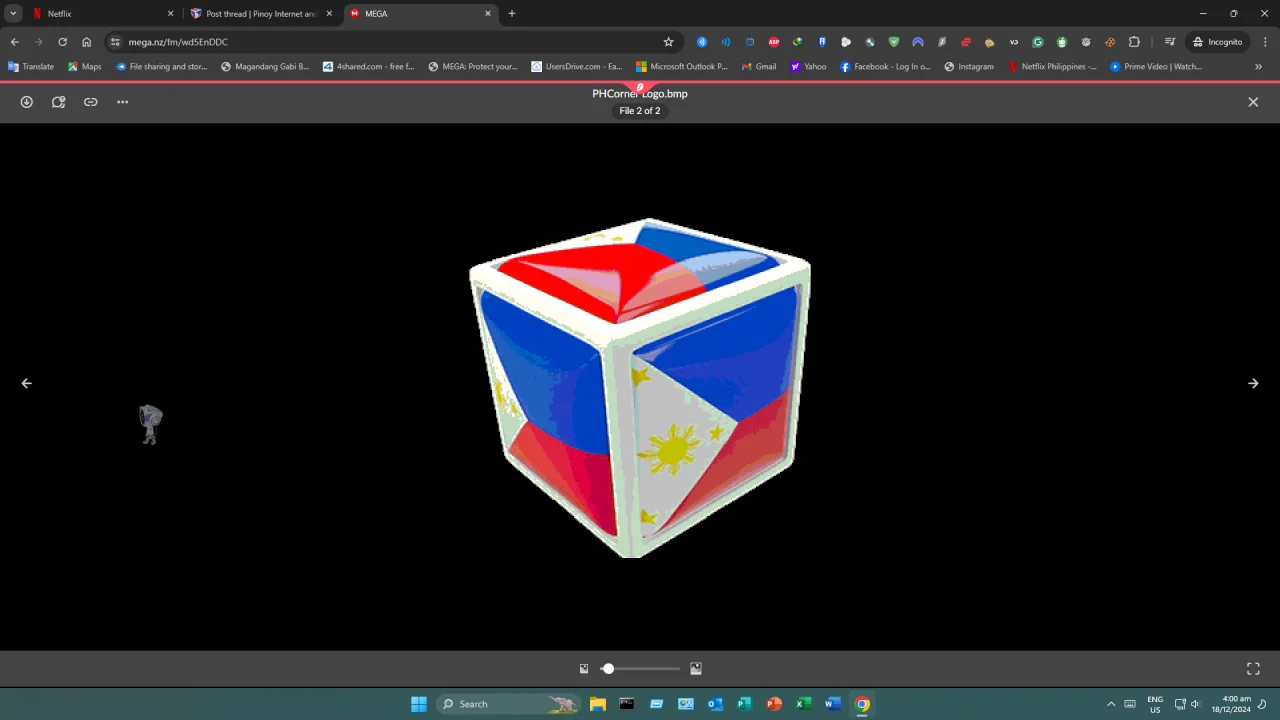The height and width of the screenshot is (720, 1280).
Task: Open the Translate bookmark
Action: (31, 67)
